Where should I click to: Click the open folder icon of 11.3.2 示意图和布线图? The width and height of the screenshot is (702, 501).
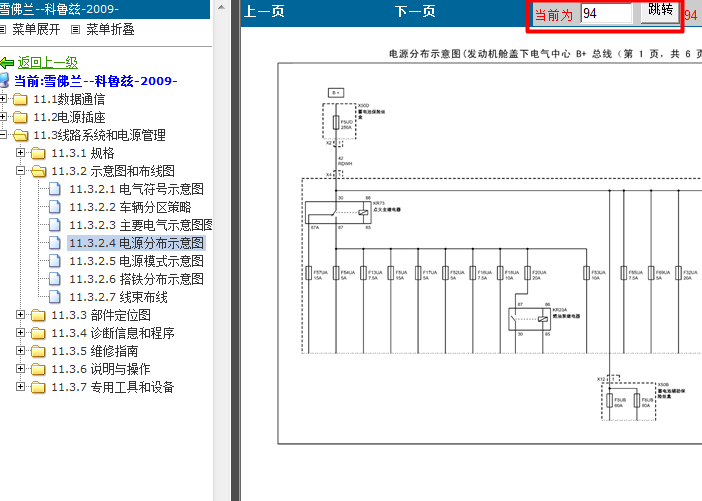point(39,171)
